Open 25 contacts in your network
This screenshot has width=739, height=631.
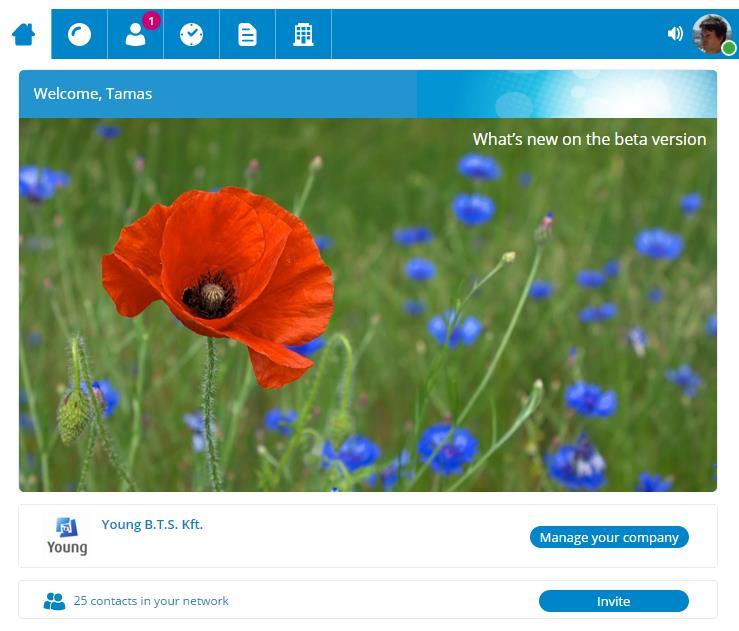coord(151,601)
